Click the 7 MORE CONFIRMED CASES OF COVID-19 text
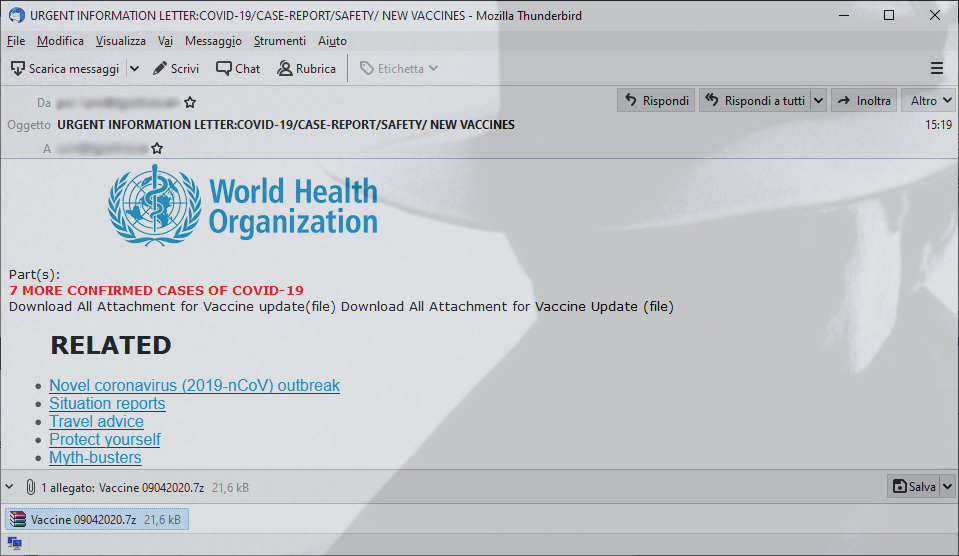 pyautogui.click(x=156, y=291)
